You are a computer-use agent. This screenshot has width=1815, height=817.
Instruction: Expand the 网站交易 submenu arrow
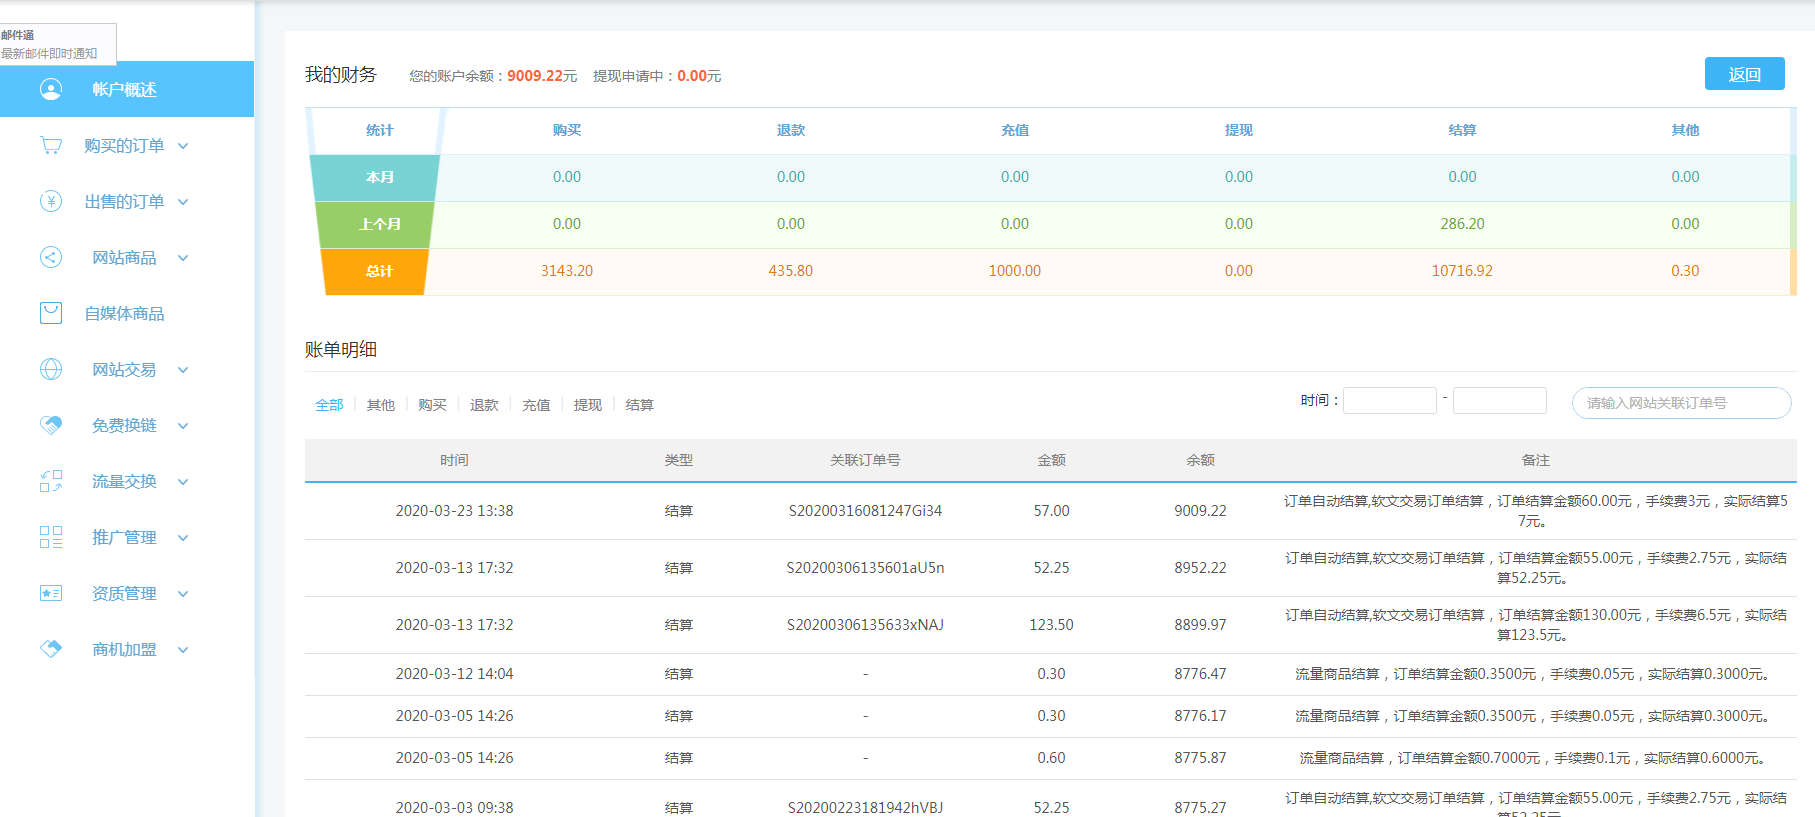pos(183,370)
